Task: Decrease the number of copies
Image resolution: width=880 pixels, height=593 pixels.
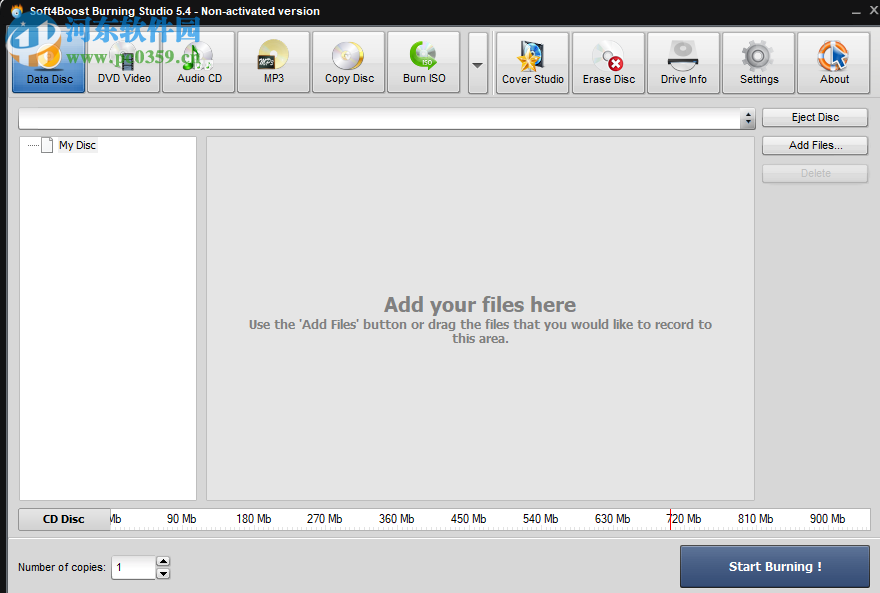Action: tap(163, 573)
